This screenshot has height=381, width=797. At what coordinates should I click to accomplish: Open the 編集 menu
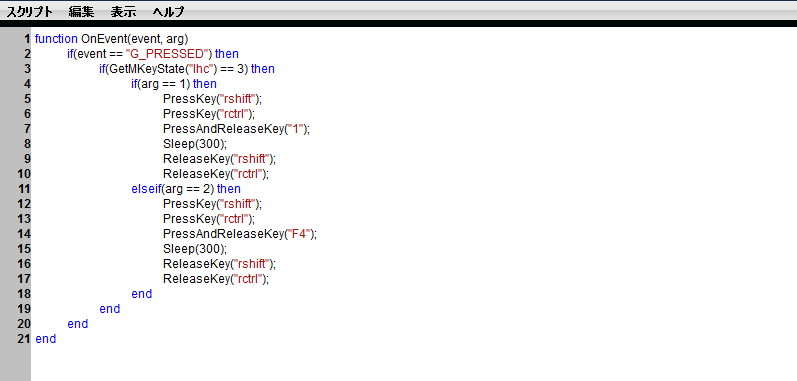81,12
